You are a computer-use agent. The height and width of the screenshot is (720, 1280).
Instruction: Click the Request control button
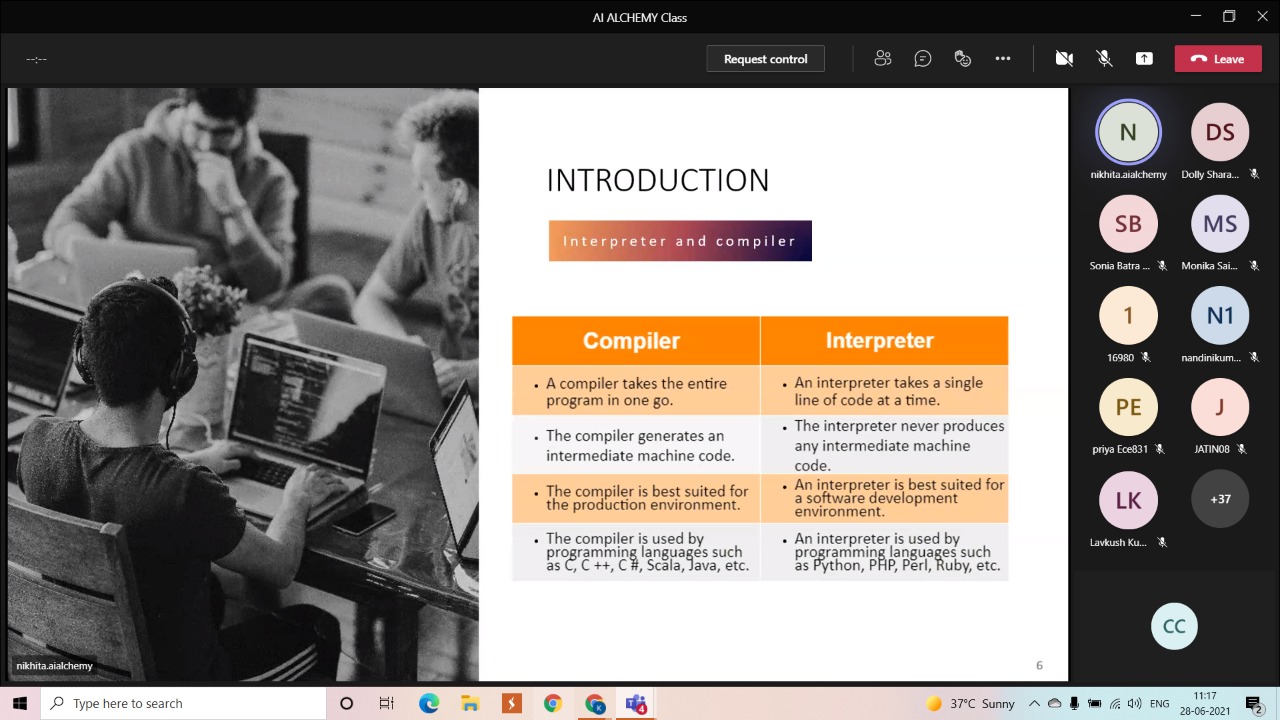tap(765, 59)
